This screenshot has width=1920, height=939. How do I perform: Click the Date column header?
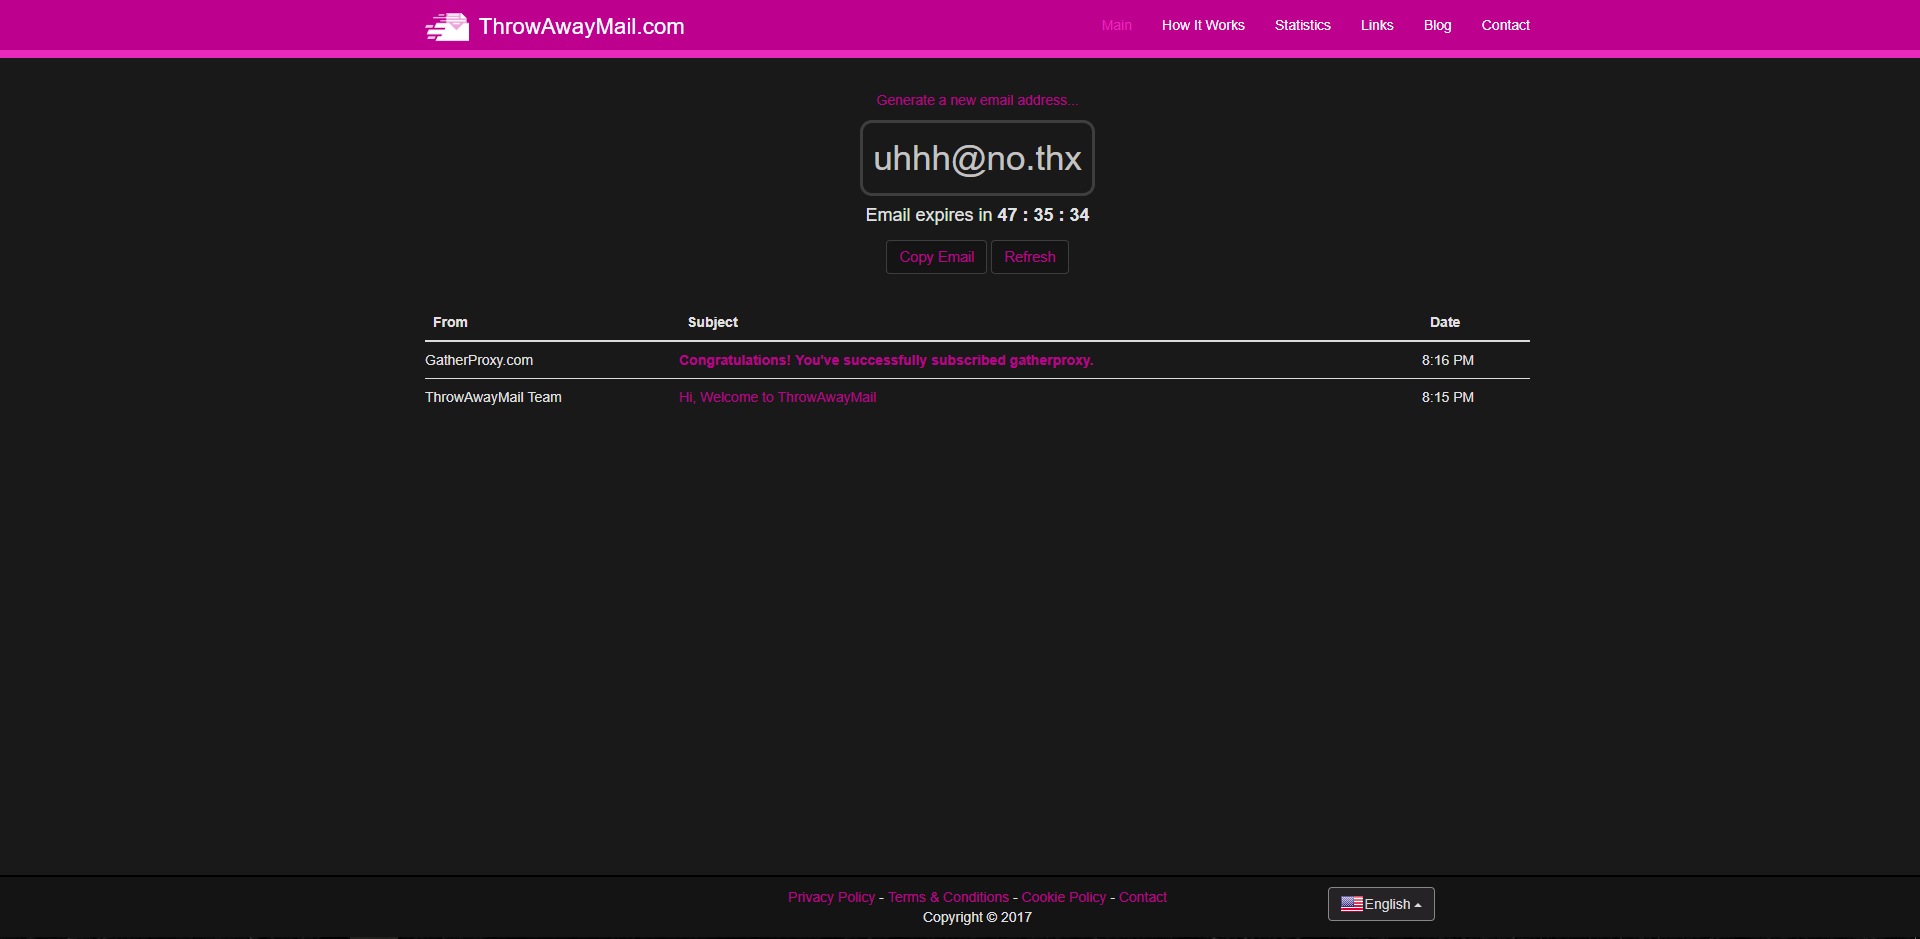(x=1445, y=322)
